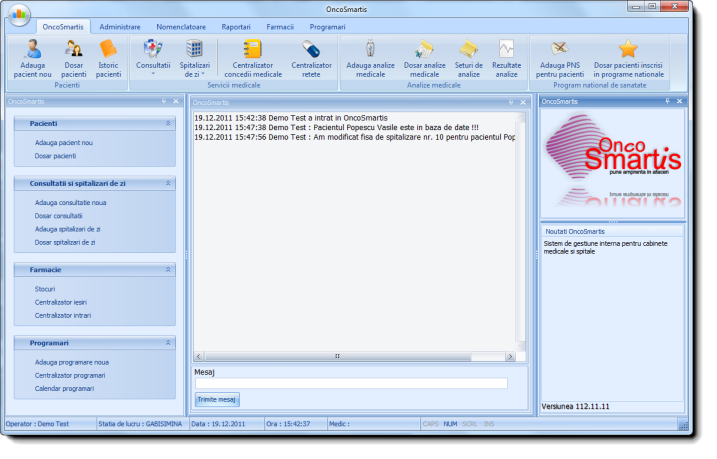The image size is (717, 459).
Task: Click Adauga PNS pentru pacienti icon
Action: 560,59
